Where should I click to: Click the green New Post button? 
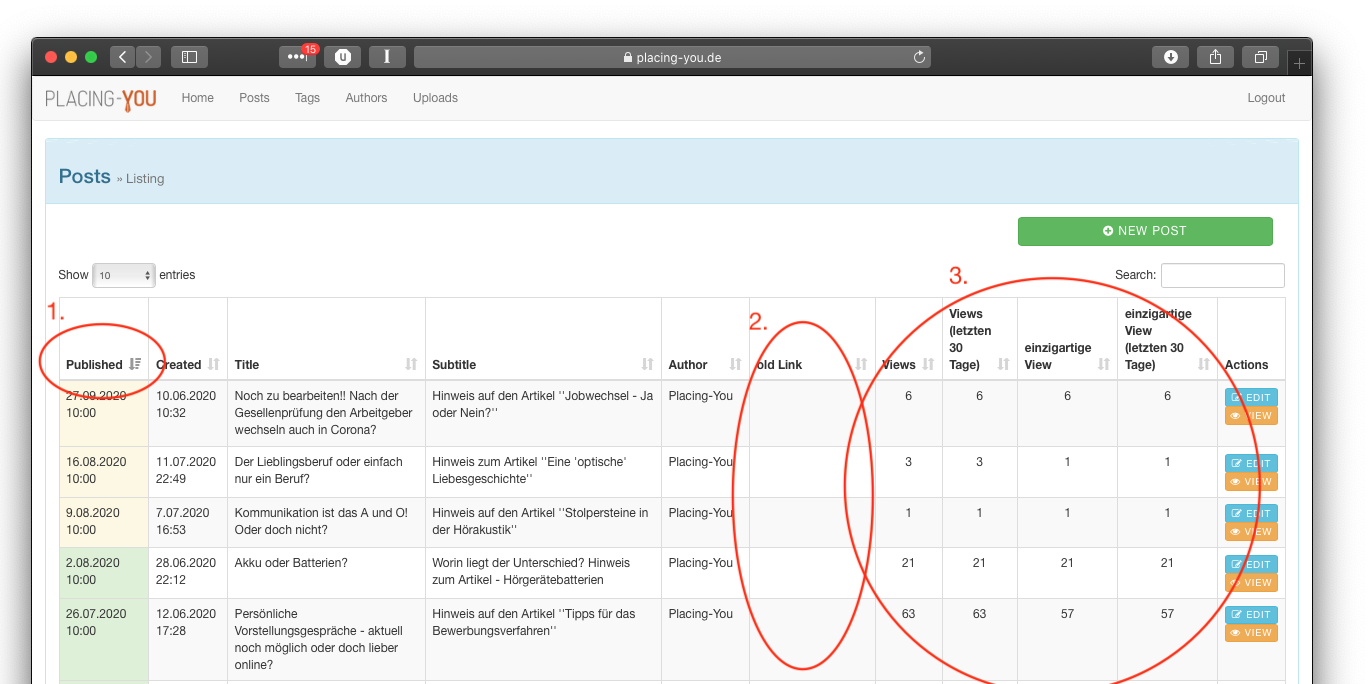click(x=1145, y=231)
